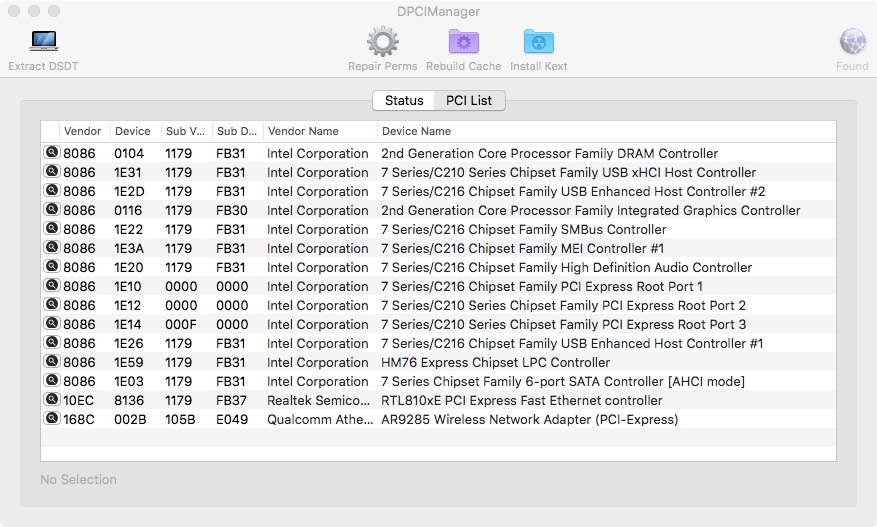Click the device ID cell '002B'
Viewport: 877px width, 527px height.
130,420
